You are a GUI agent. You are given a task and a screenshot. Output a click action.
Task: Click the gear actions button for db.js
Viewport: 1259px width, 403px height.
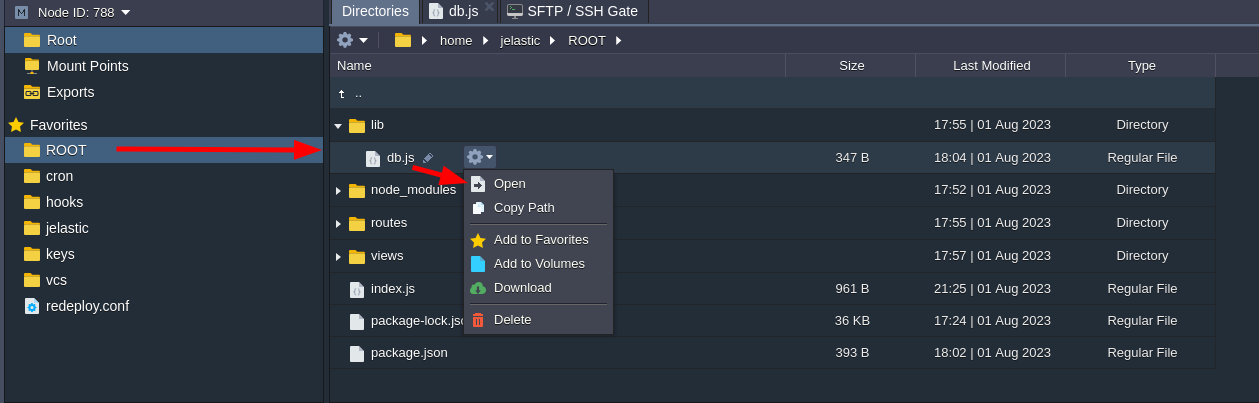479,157
